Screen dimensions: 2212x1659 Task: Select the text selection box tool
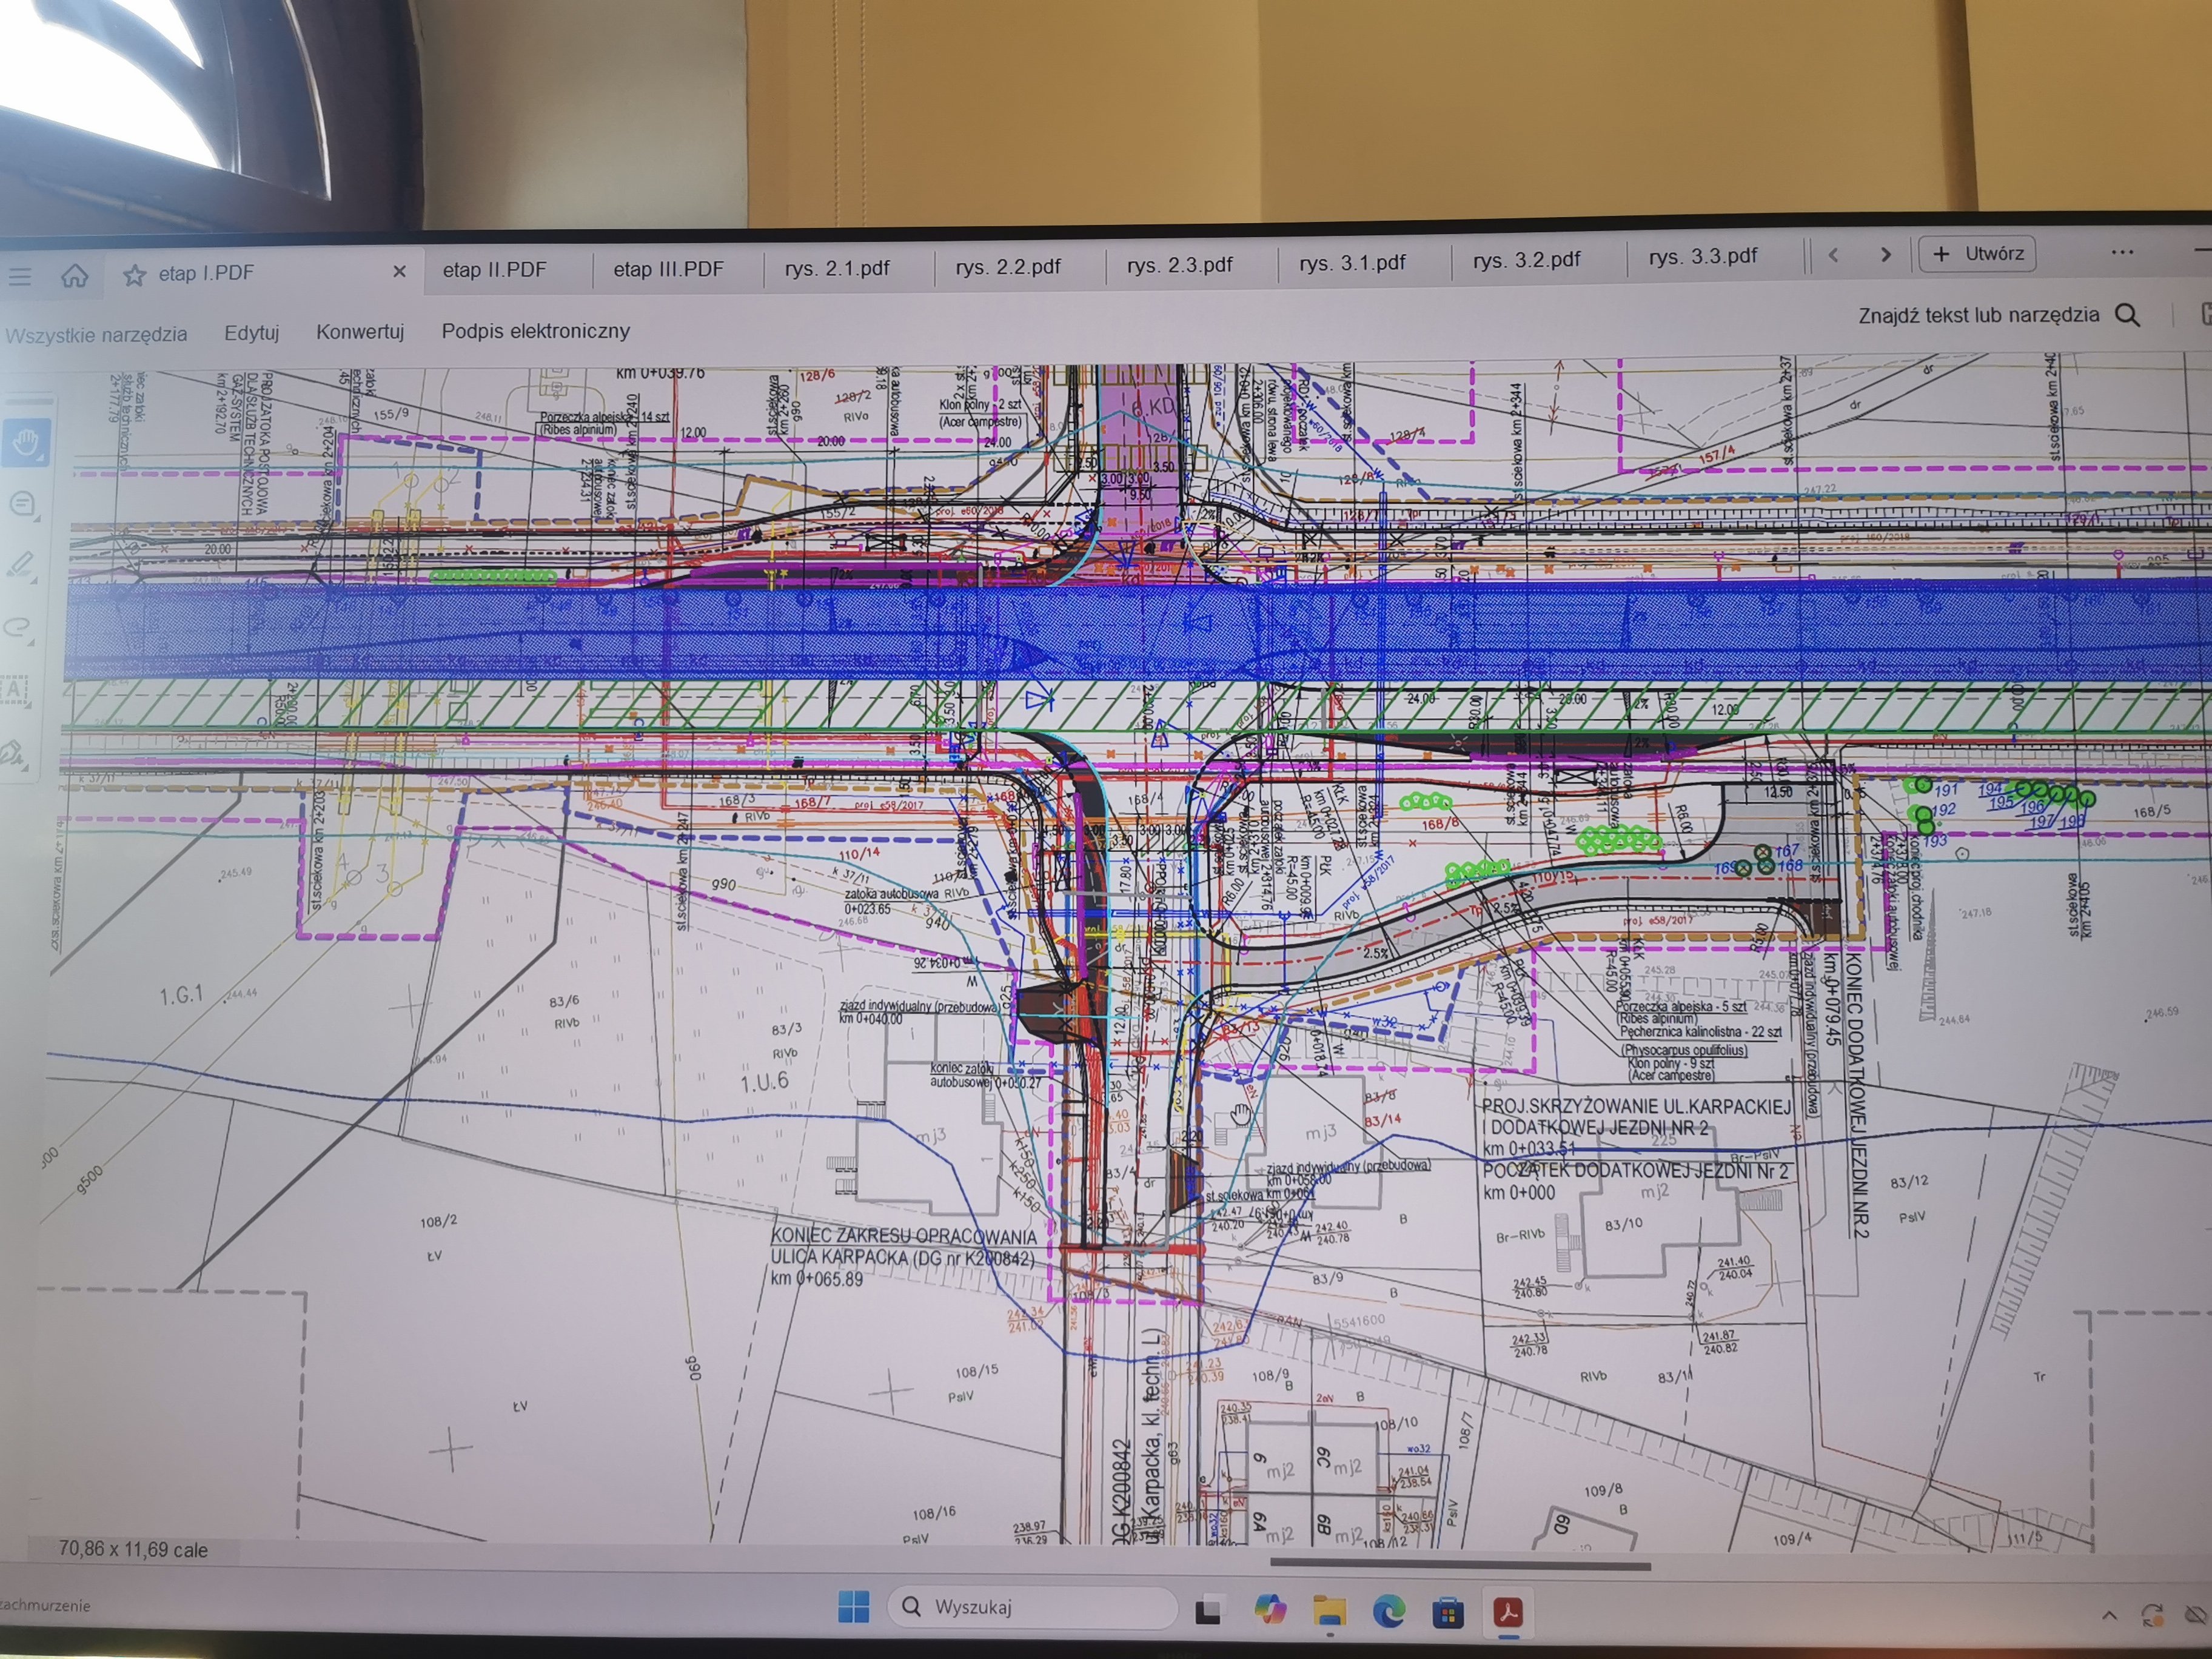click(x=15, y=690)
